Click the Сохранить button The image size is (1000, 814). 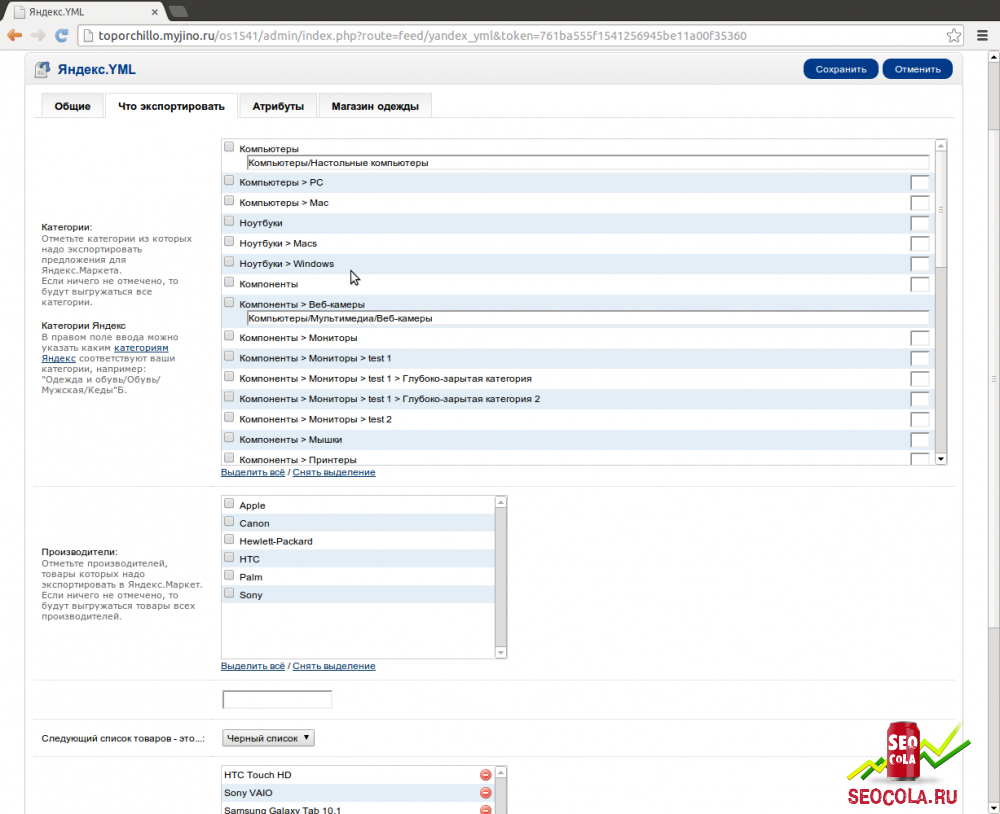841,69
